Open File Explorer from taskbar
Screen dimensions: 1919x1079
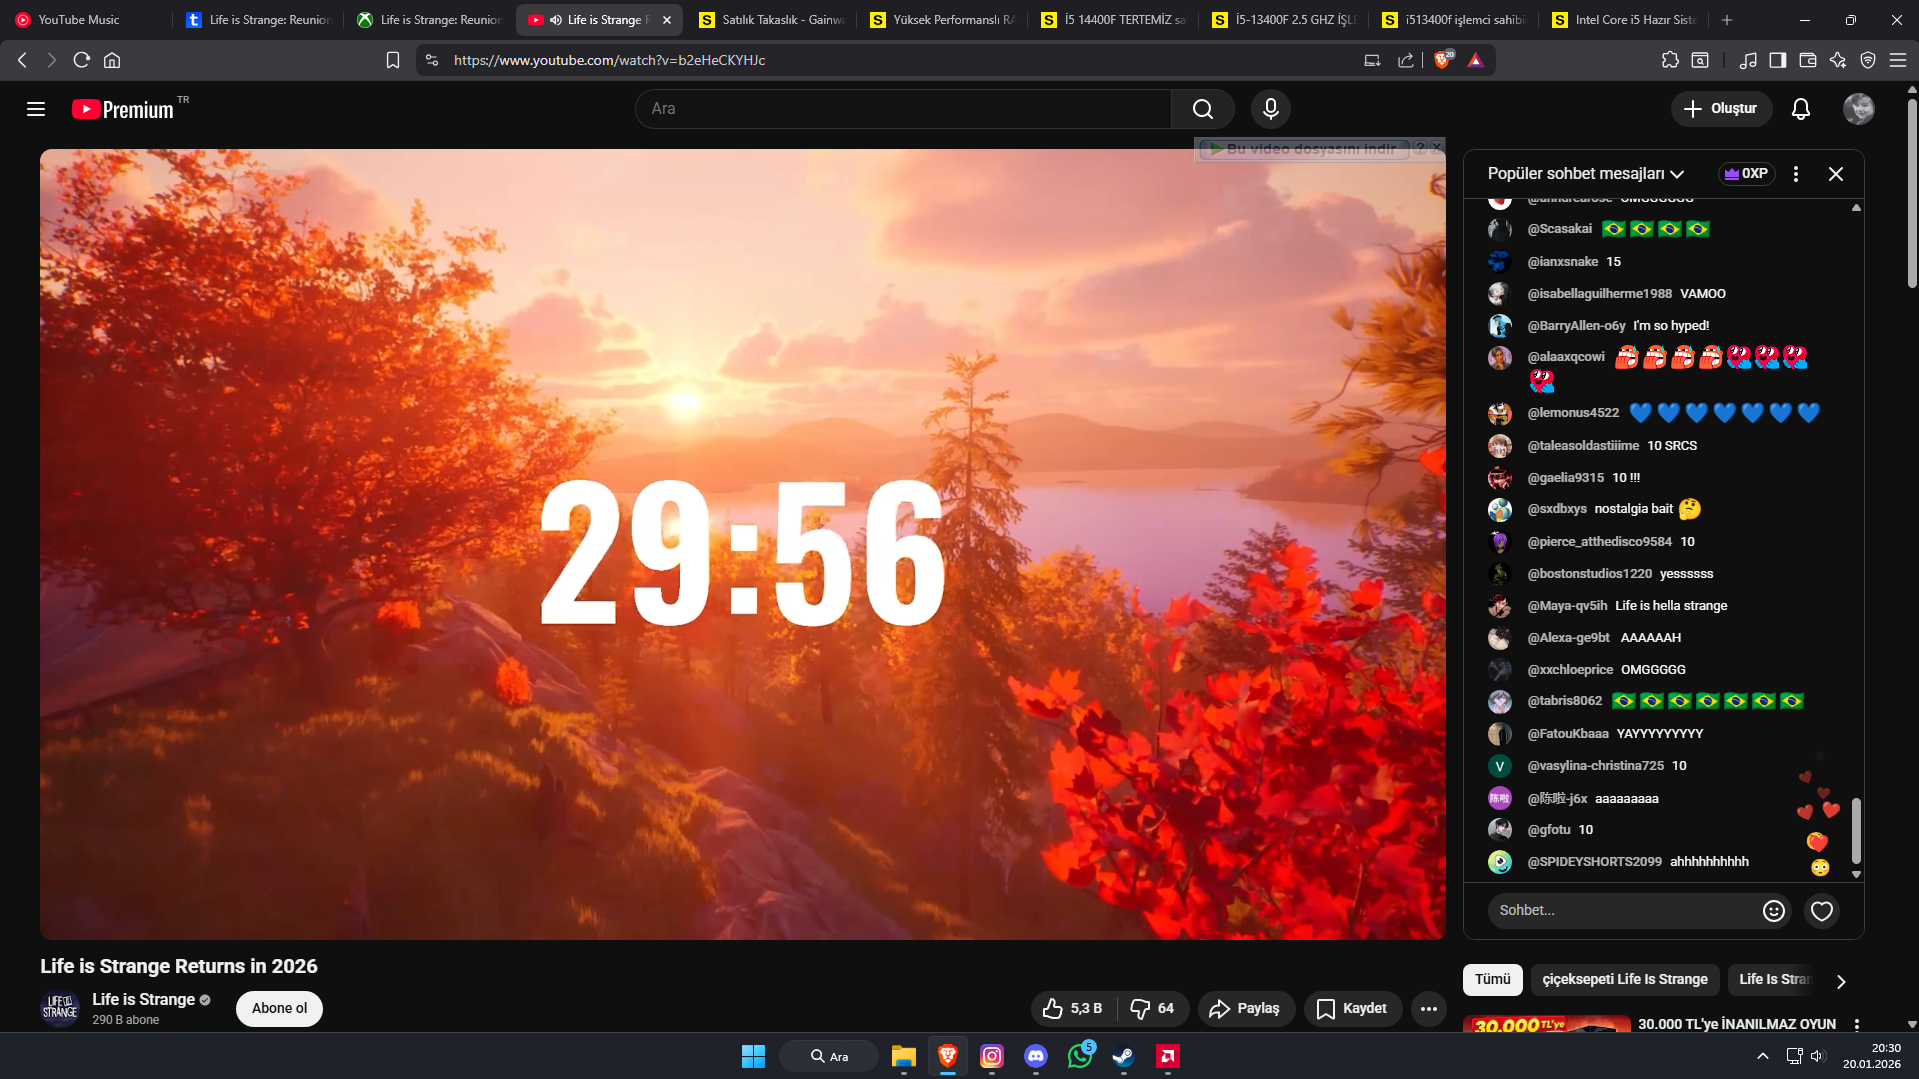coord(904,1056)
